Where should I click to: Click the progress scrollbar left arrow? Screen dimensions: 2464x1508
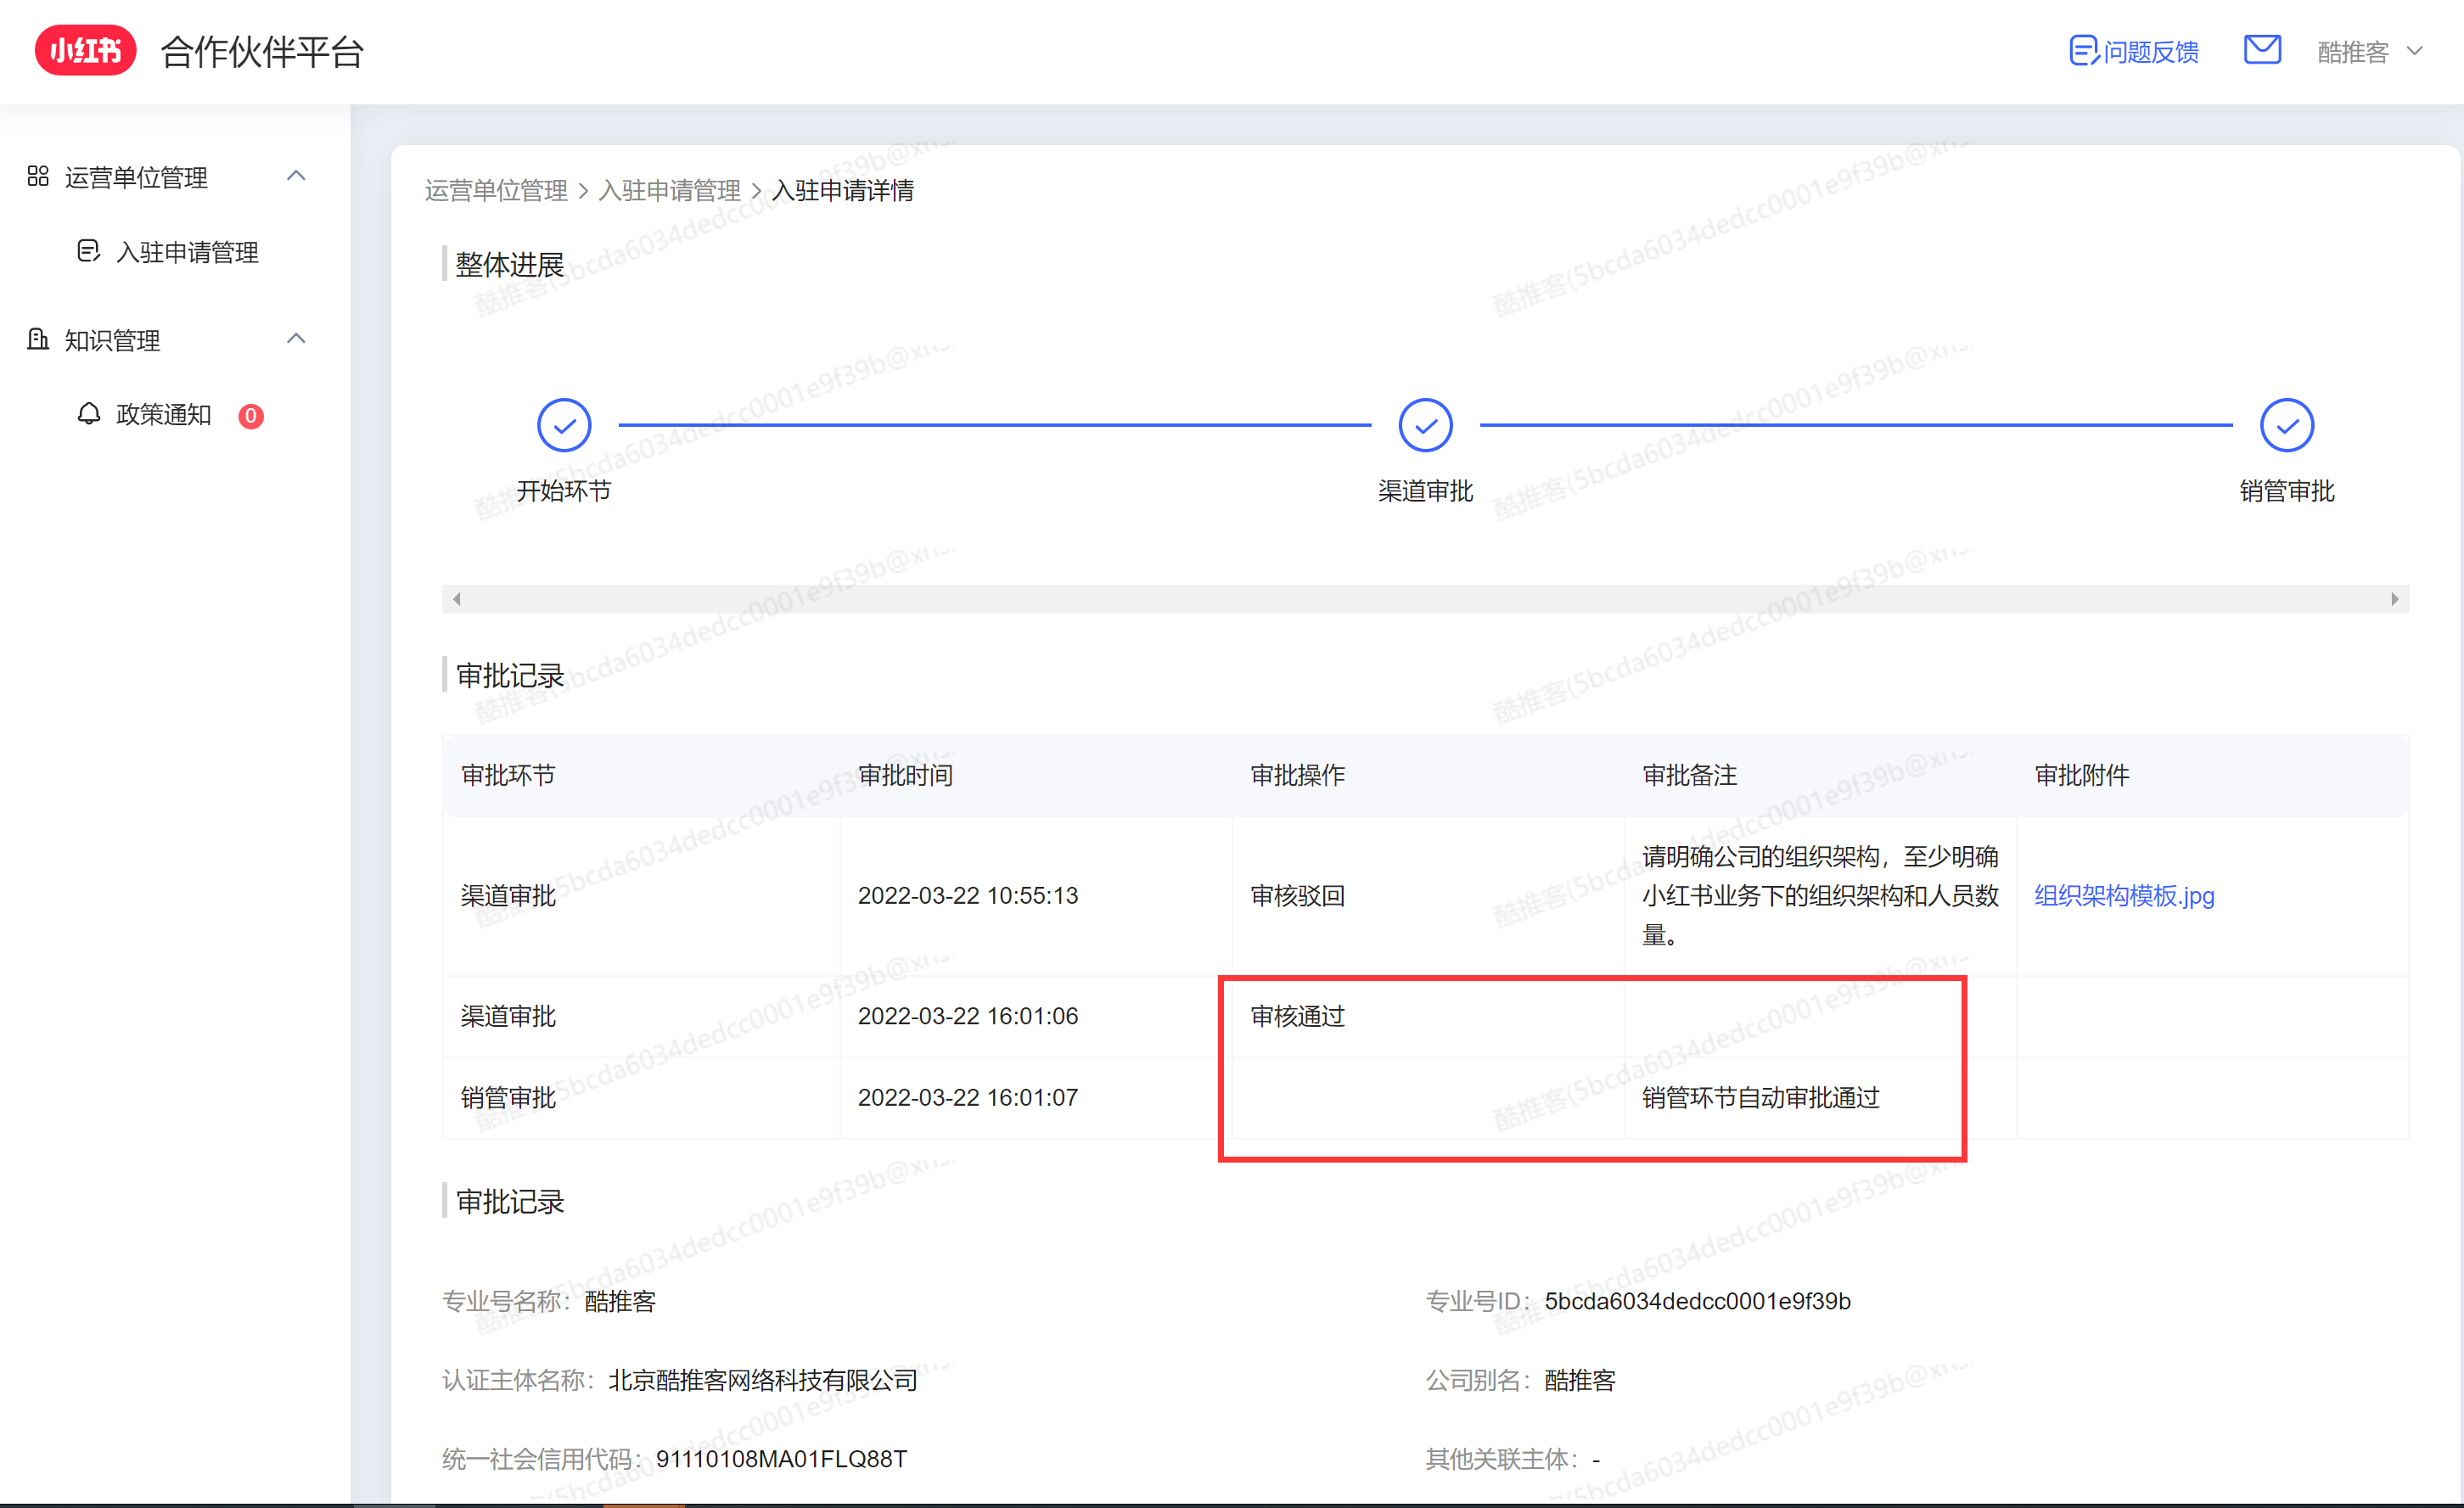(x=457, y=599)
